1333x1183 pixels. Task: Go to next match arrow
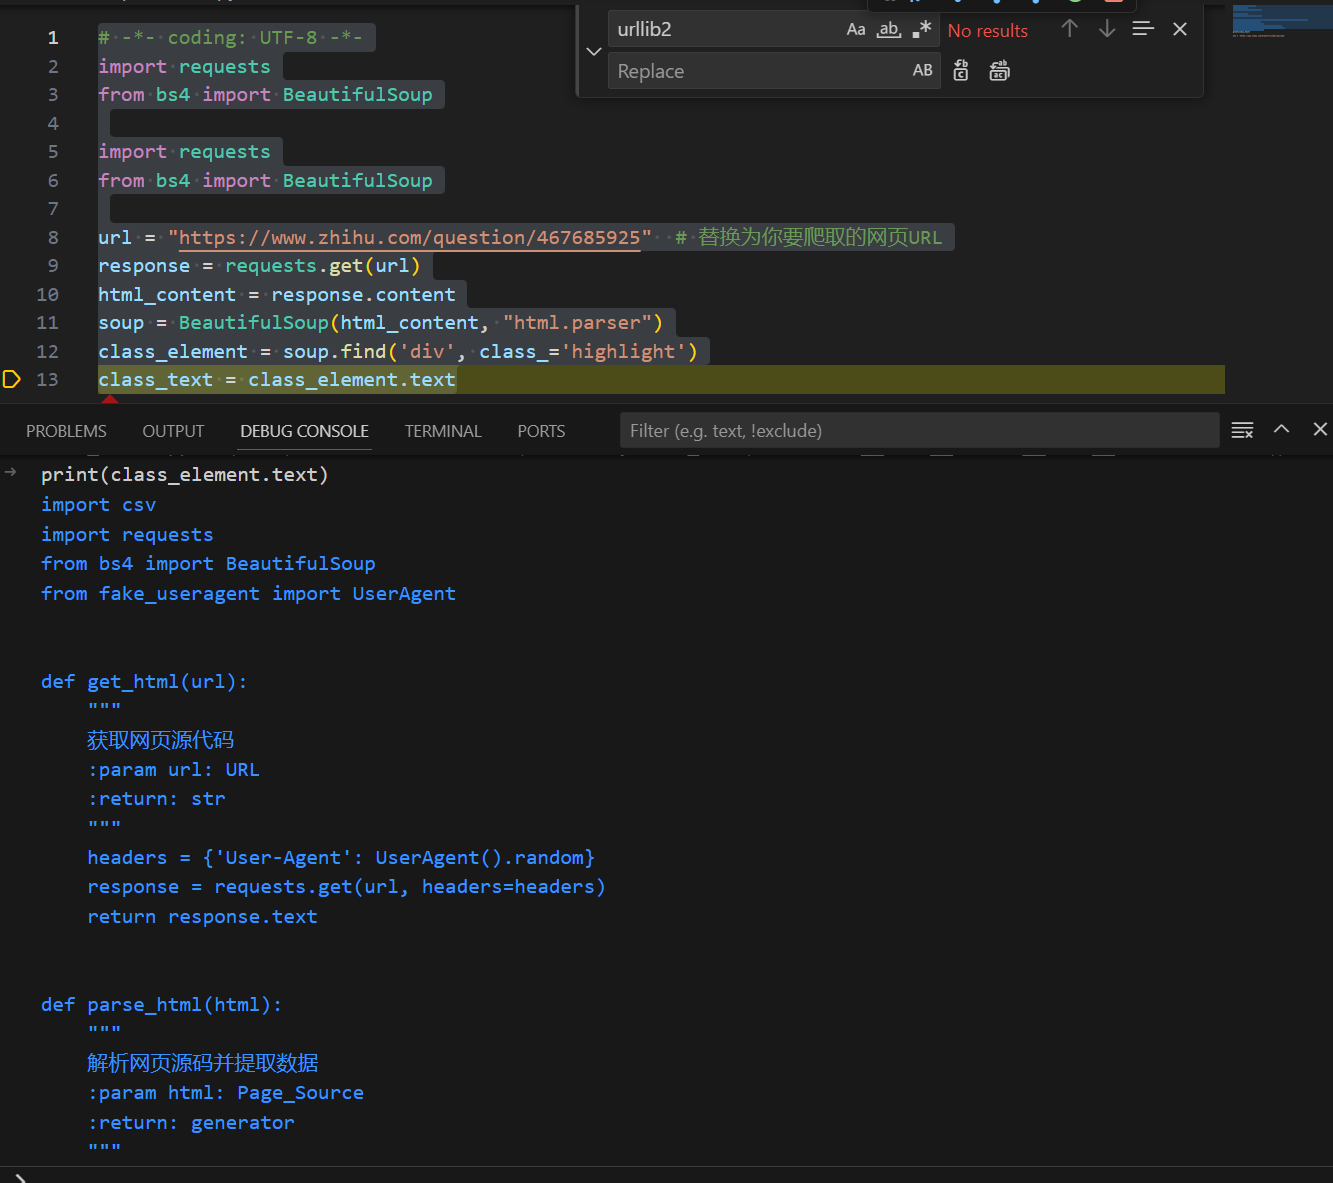1106,29
